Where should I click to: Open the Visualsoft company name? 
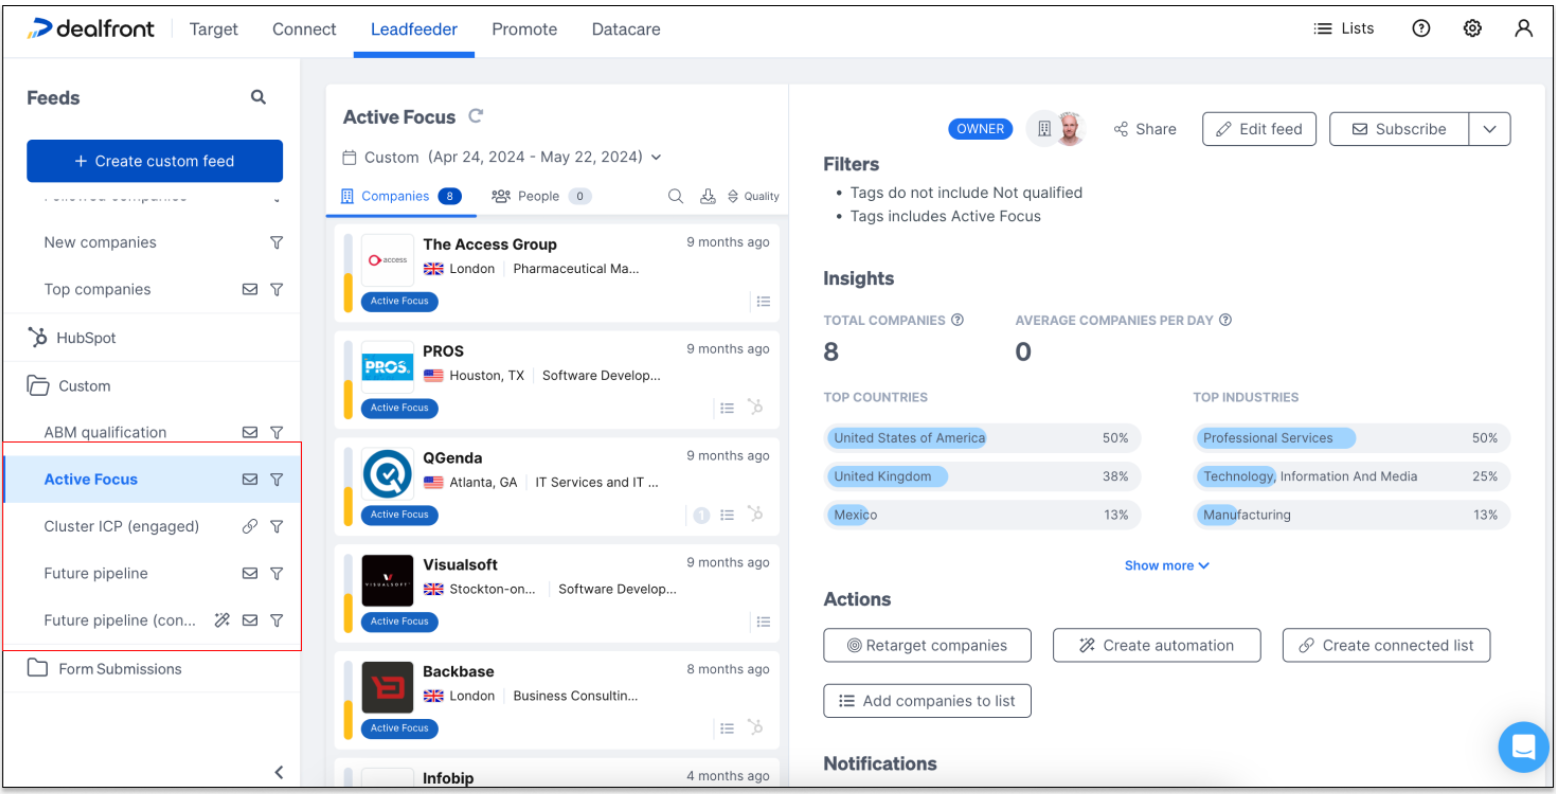[460, 564]
